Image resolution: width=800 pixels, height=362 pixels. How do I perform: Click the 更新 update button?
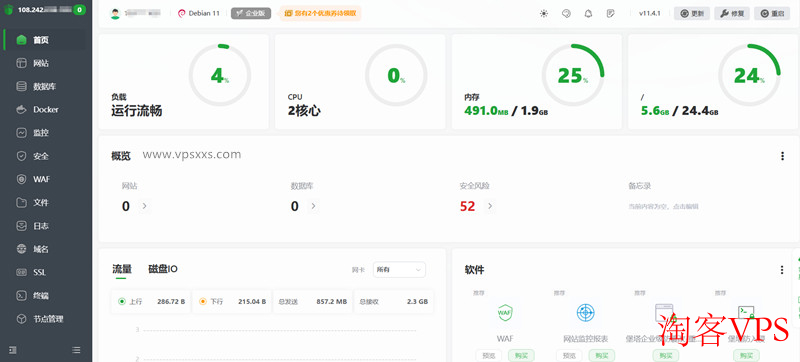[692, 14]
